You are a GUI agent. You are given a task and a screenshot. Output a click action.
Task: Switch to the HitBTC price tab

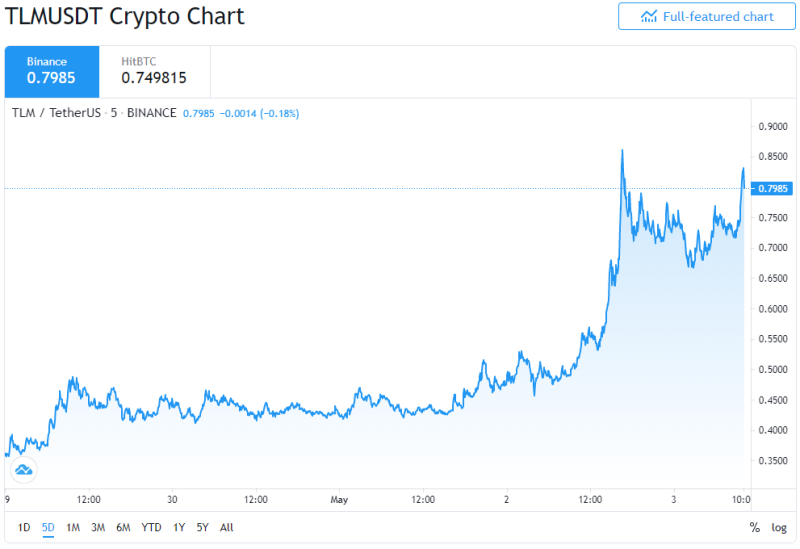point(155,71)
